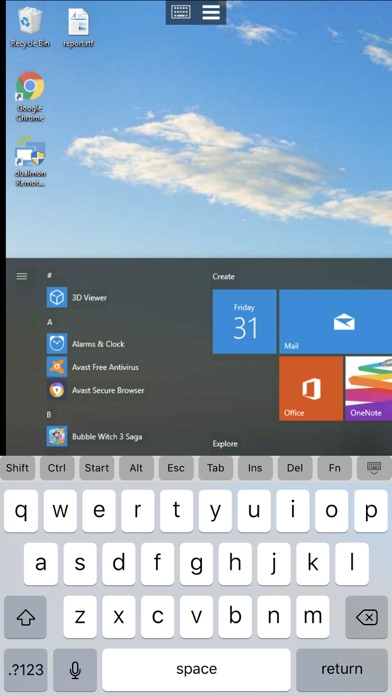Viewport: 392px width, 696px height.
Task: Switch to .?123 symbols keyboard
Action: pyautogui.click(x=25, y=668)
